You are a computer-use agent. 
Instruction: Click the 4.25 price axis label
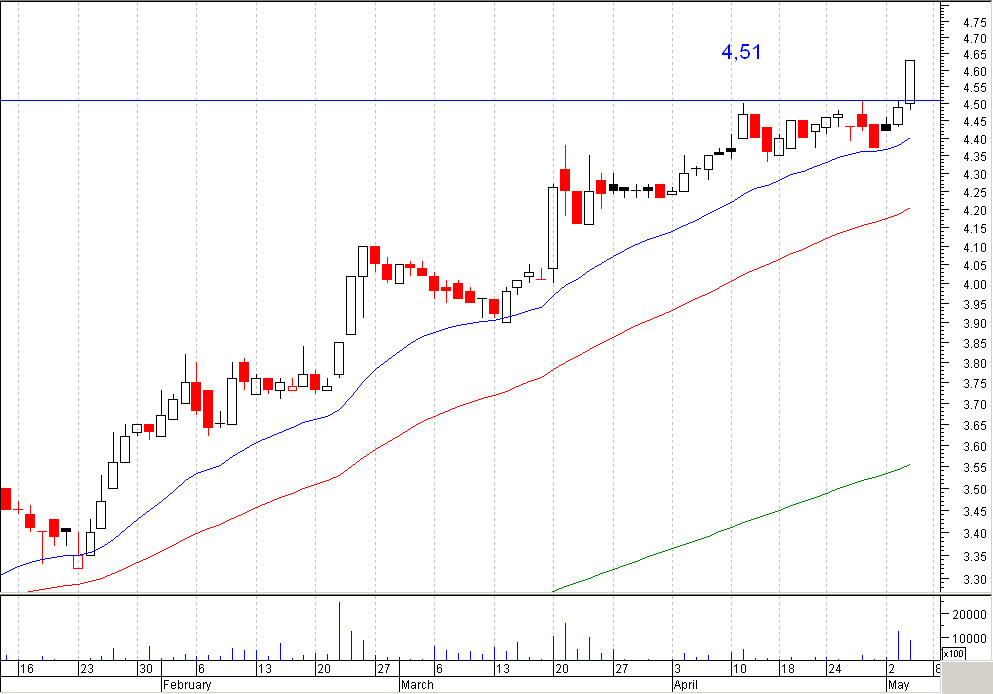974,192
